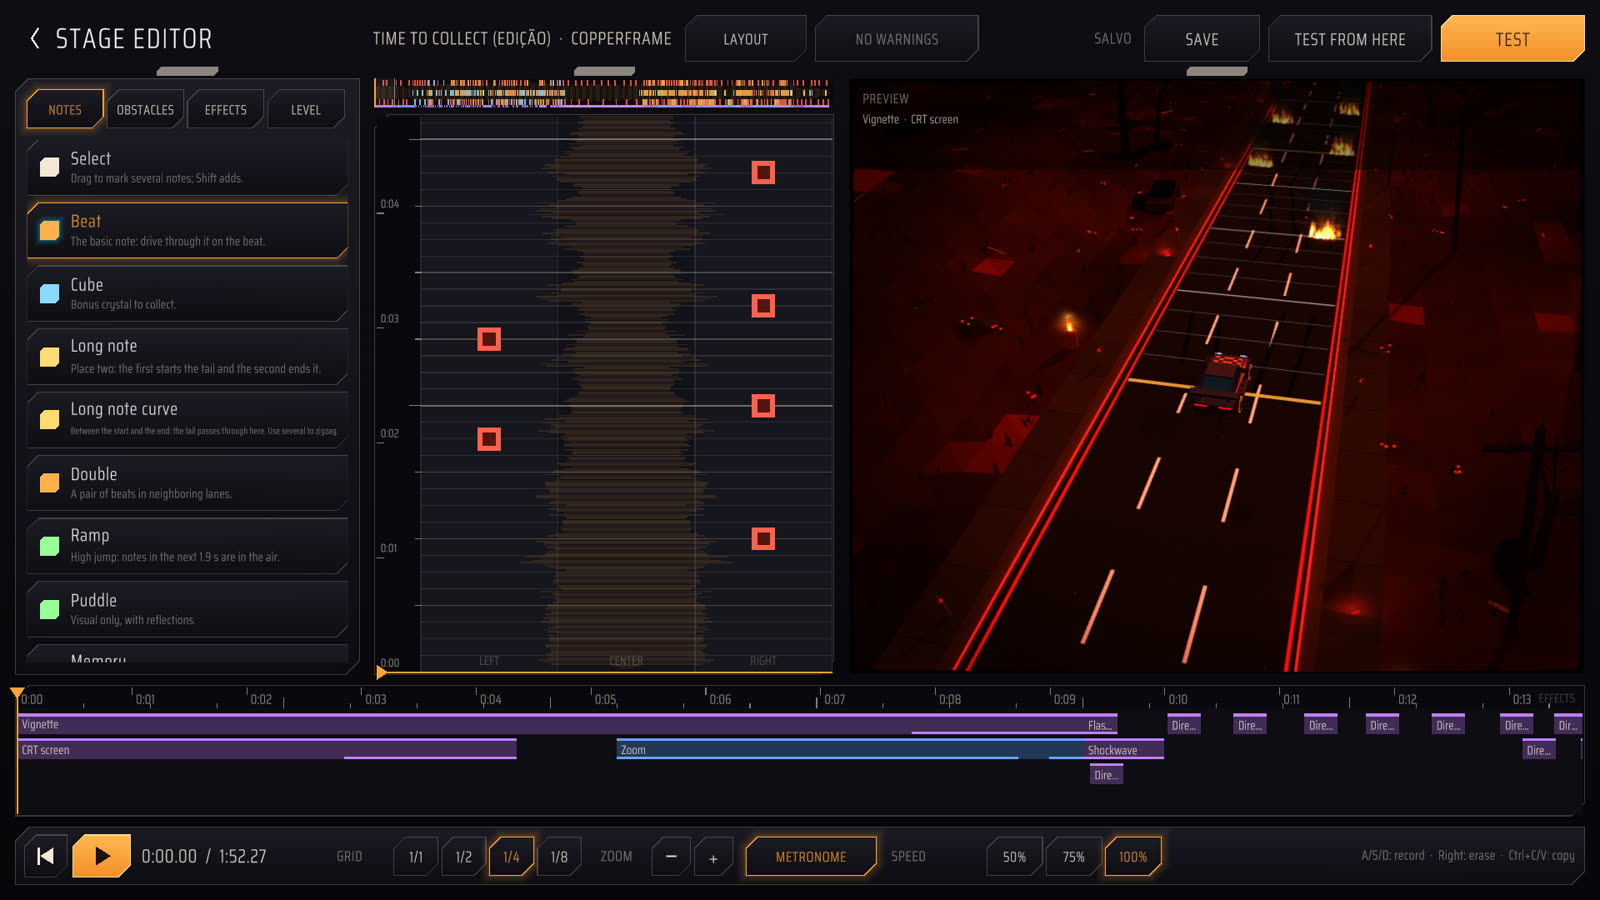1600x900 pixels.
Task: Select the partially visible Memory note item
Action: click(188, 655)
